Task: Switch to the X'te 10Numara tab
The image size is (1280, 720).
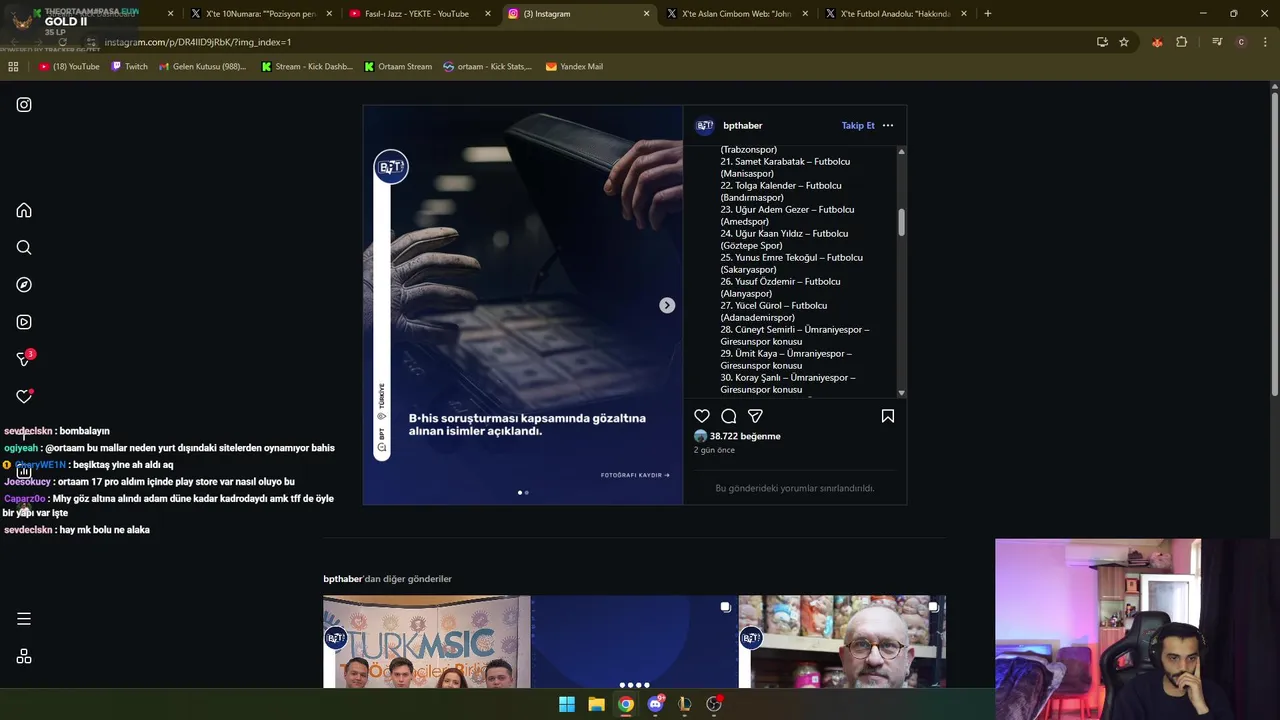Action: coord(261,14)
